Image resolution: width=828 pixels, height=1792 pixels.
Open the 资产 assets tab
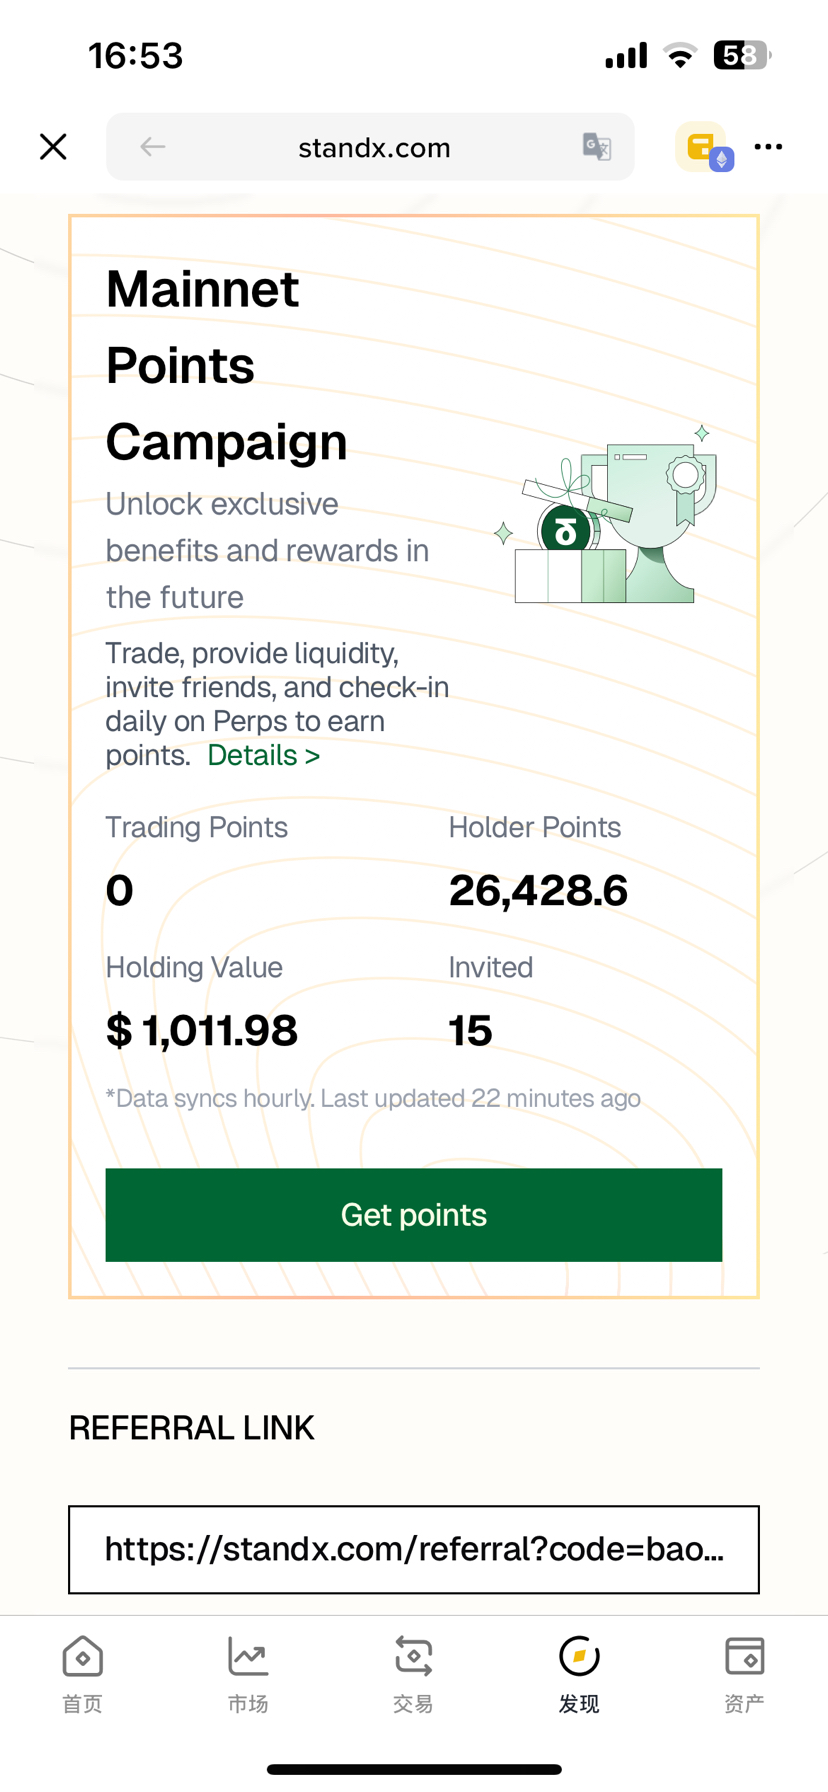click(x=744, y=1674)
